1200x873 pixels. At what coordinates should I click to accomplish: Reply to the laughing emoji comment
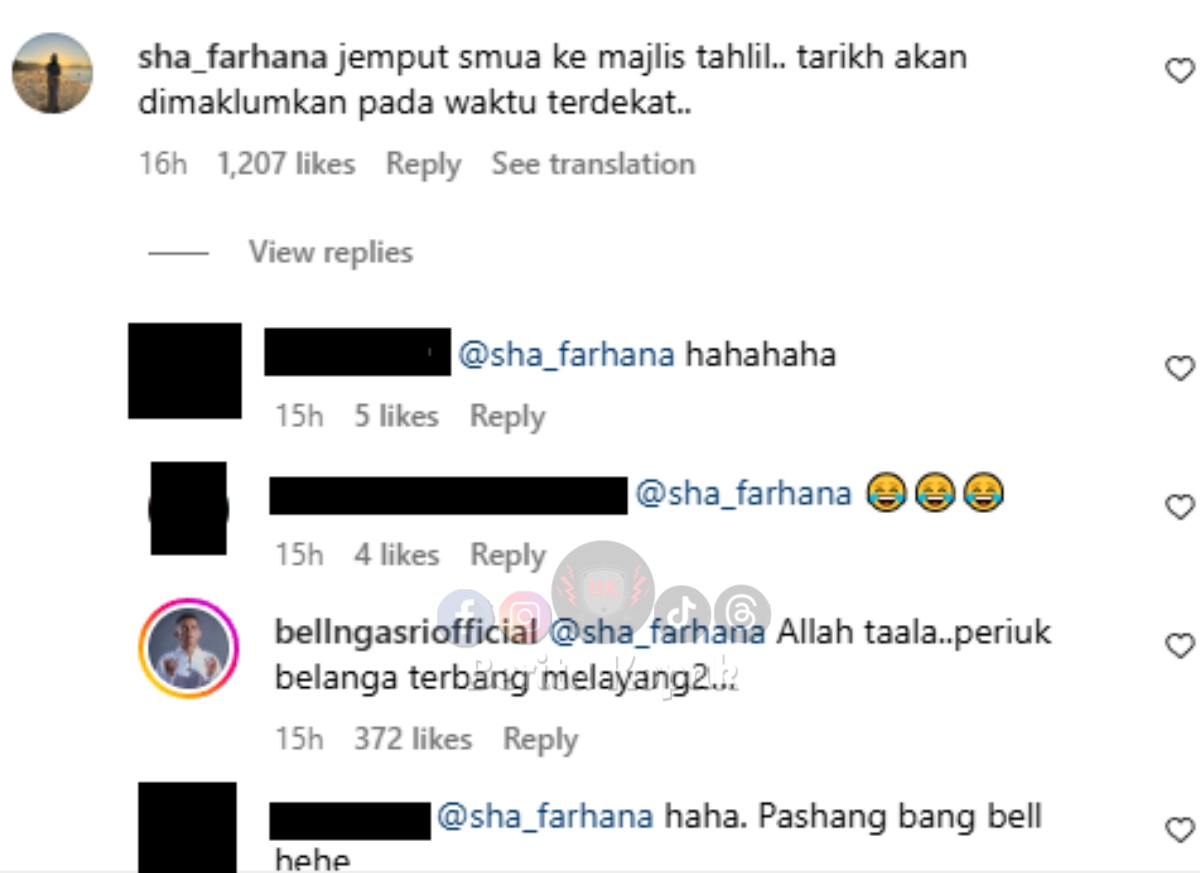point(508,555)
